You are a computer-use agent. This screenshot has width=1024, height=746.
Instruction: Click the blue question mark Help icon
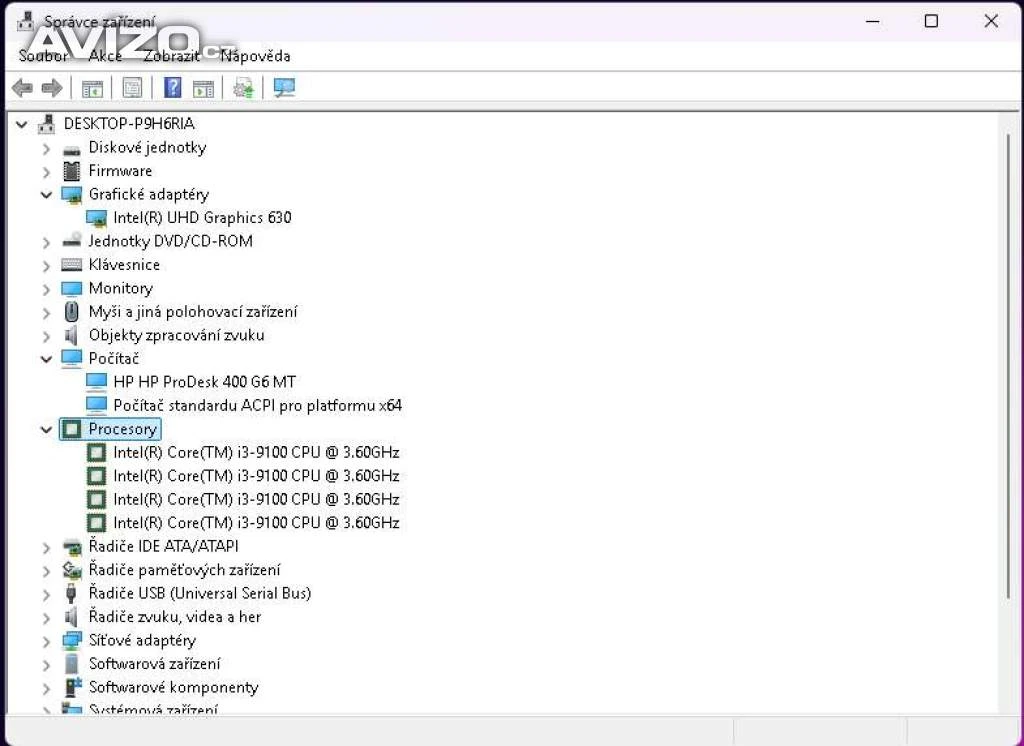[172, 88]
